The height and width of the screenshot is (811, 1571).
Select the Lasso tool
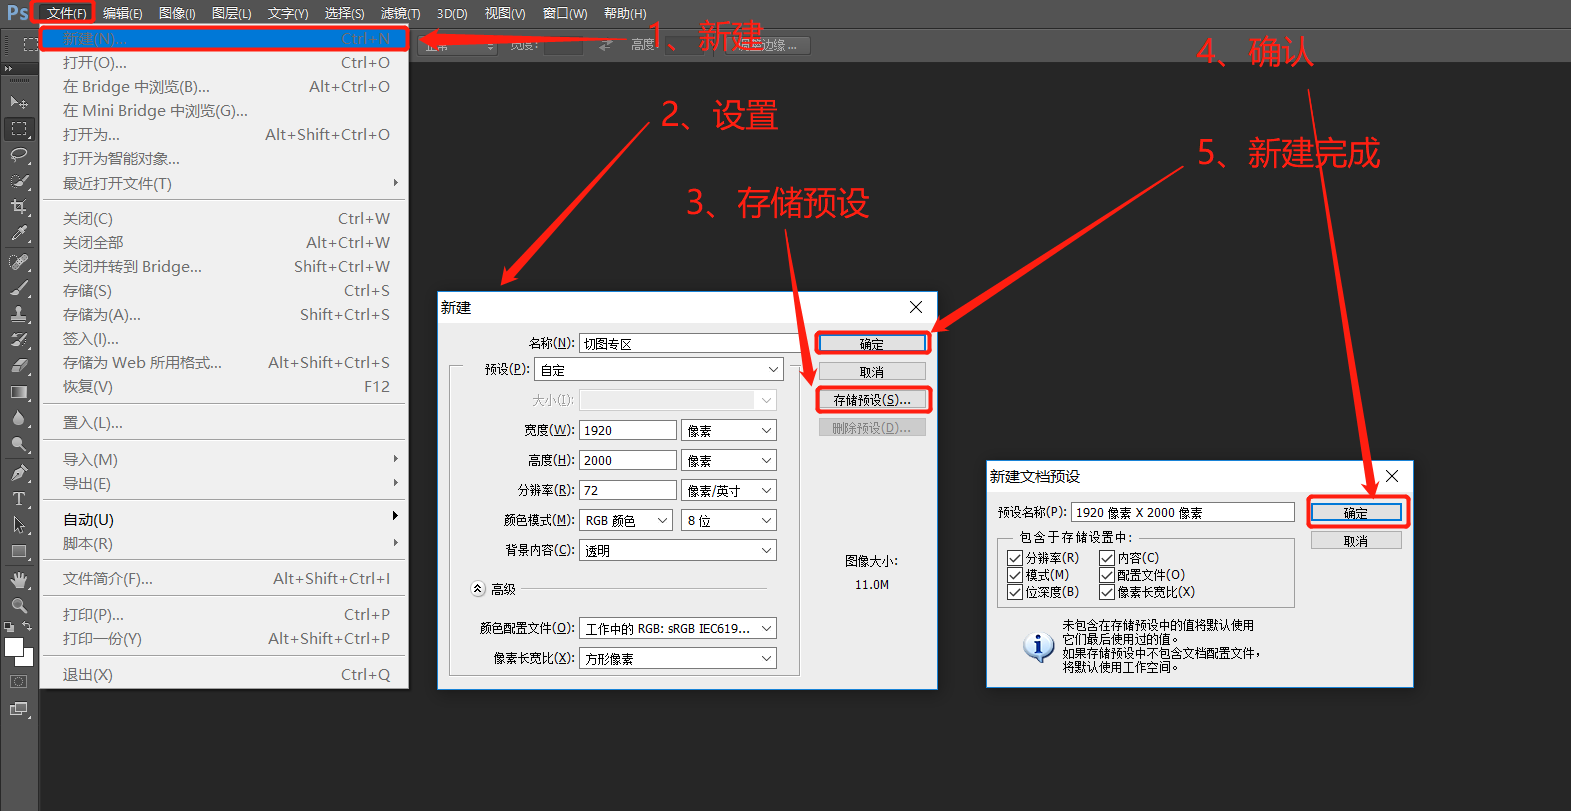click(19, 155)
